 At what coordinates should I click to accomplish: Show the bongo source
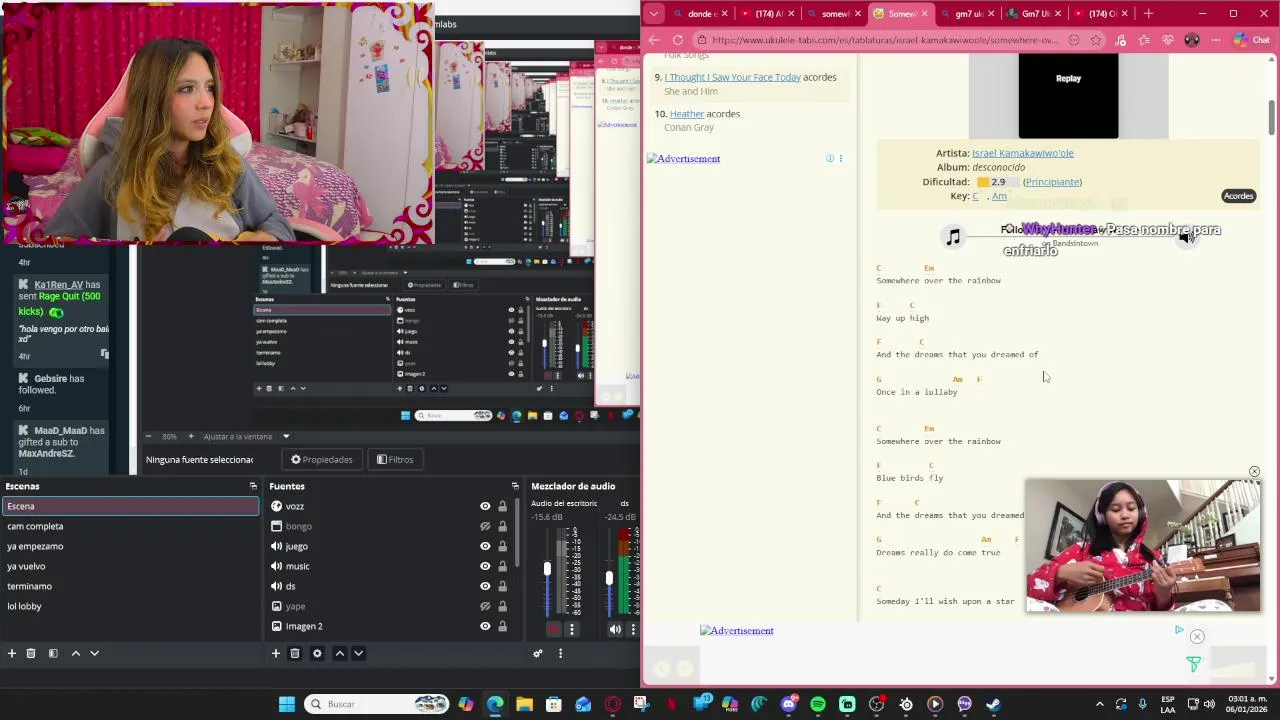[x=485, y=526]
